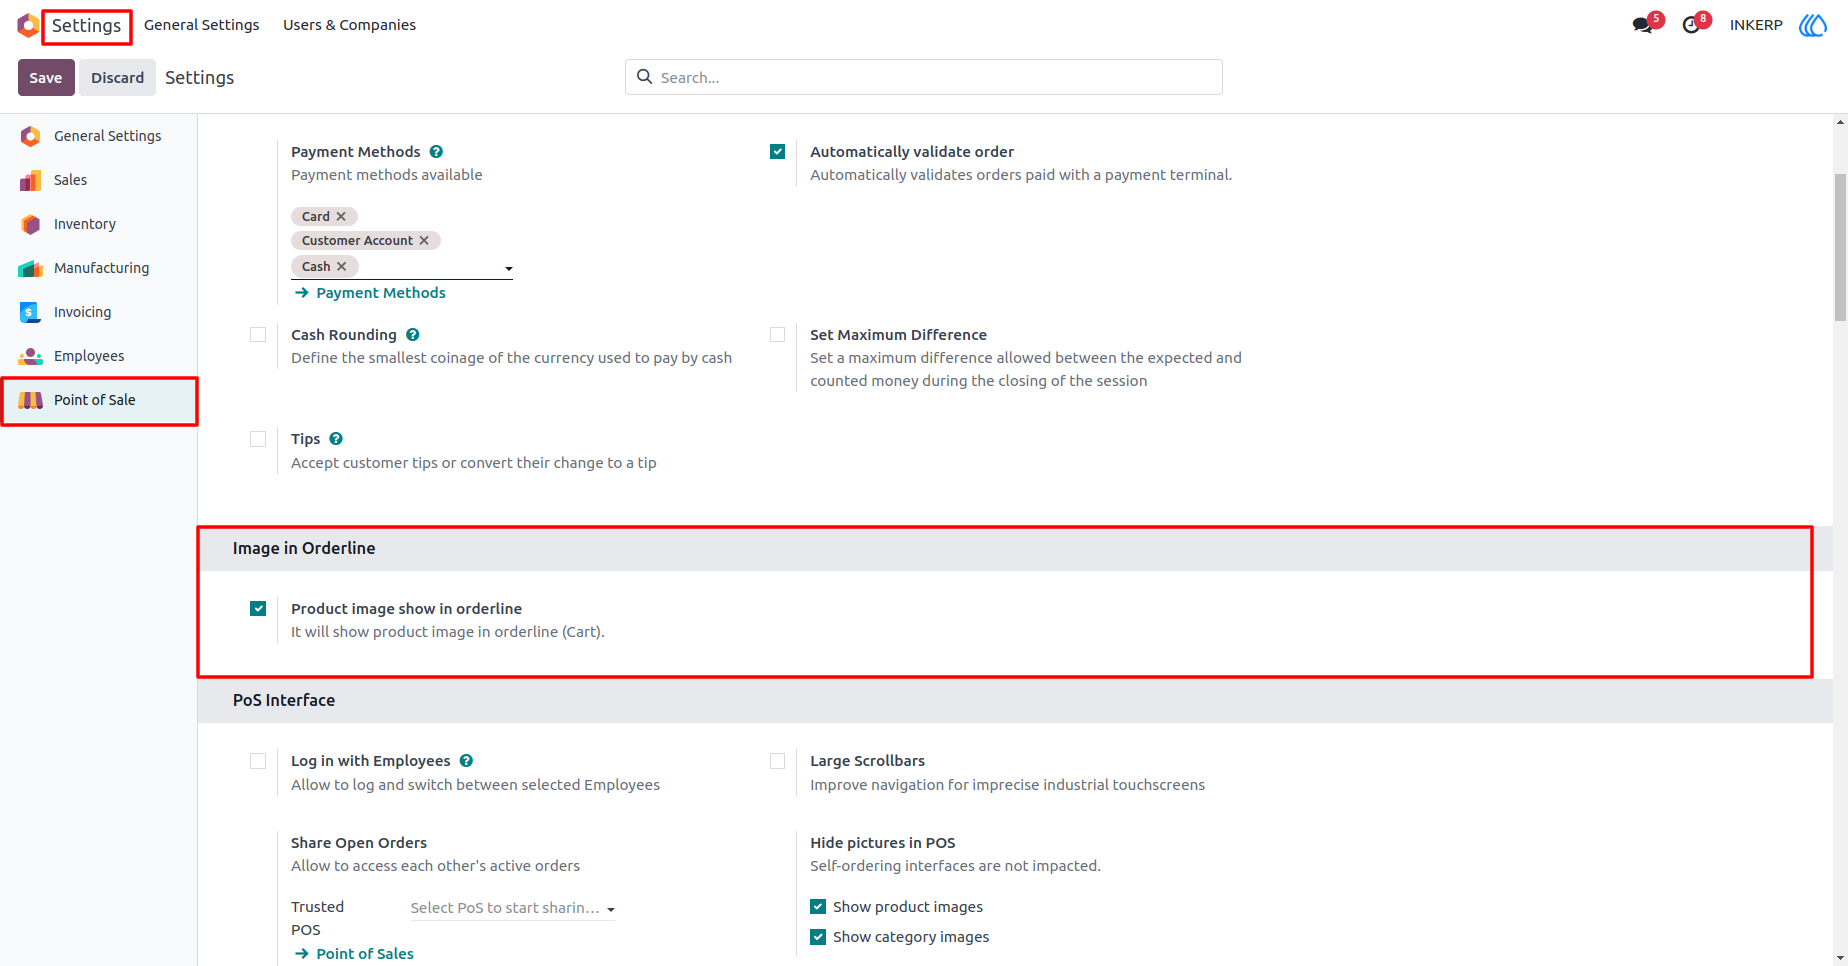Enable the Cash Rounding checkbox

[258, 335]
